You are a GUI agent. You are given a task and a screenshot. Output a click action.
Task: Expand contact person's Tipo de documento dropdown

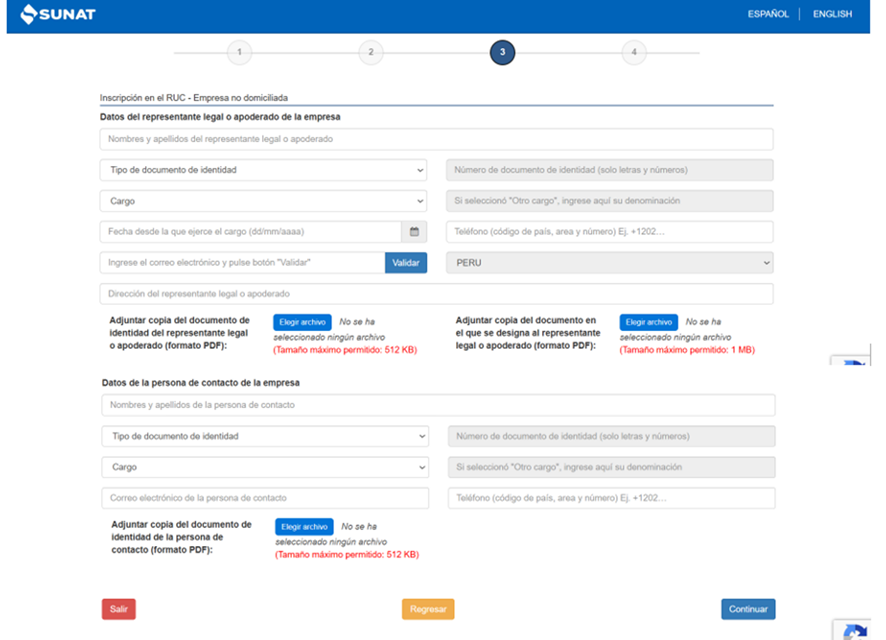click(x=265, y=436)
